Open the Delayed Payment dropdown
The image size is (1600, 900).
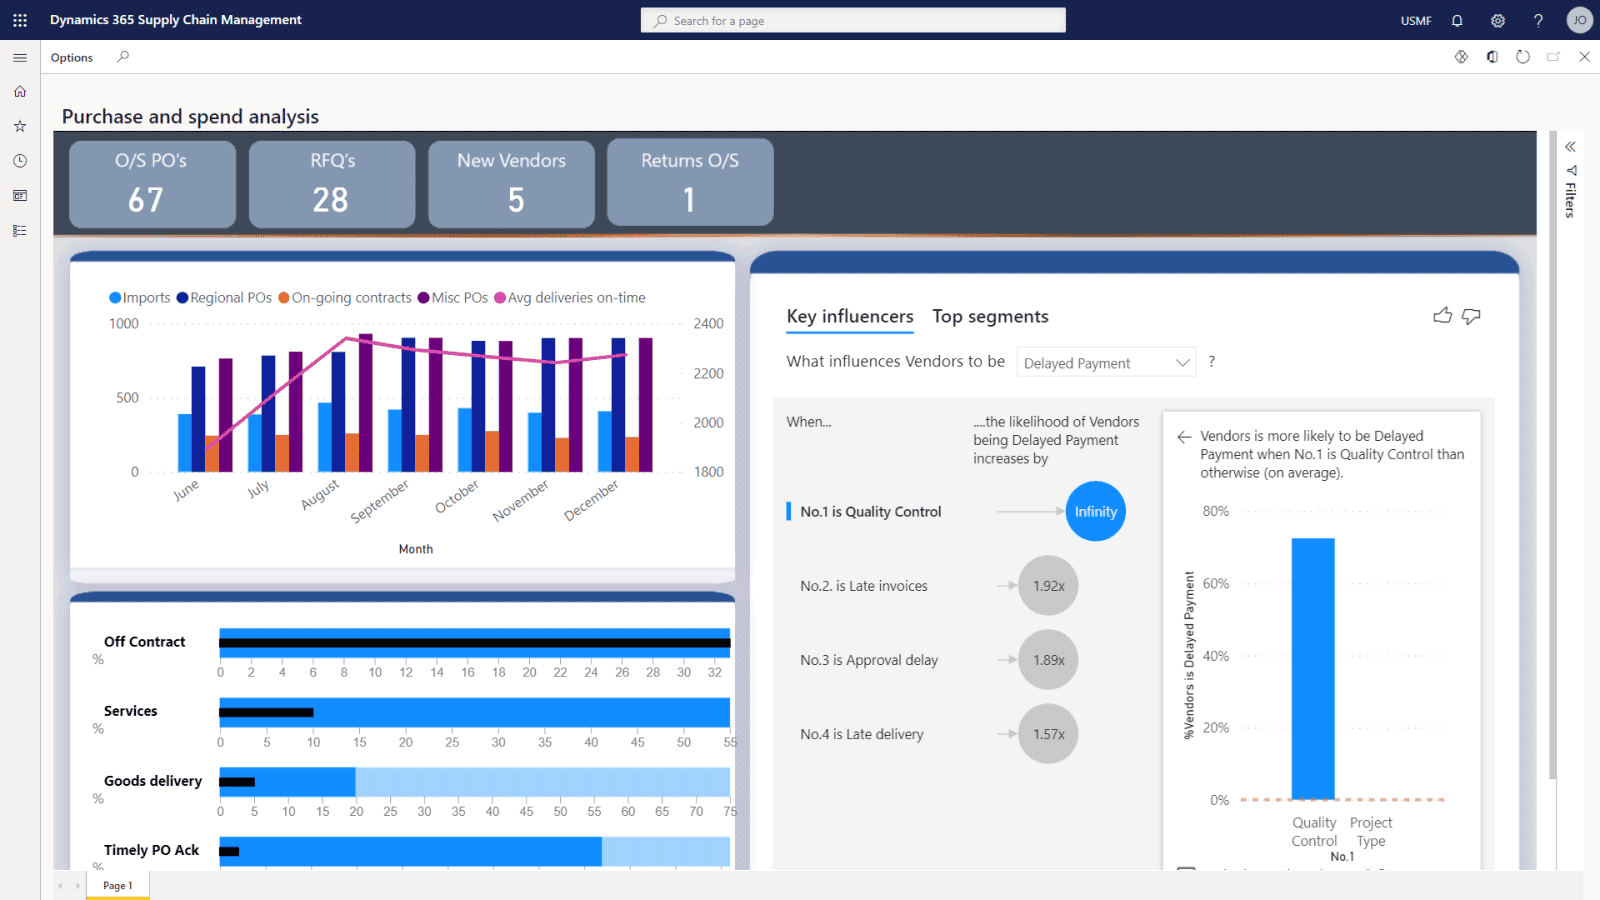(x=1106, y=363)
